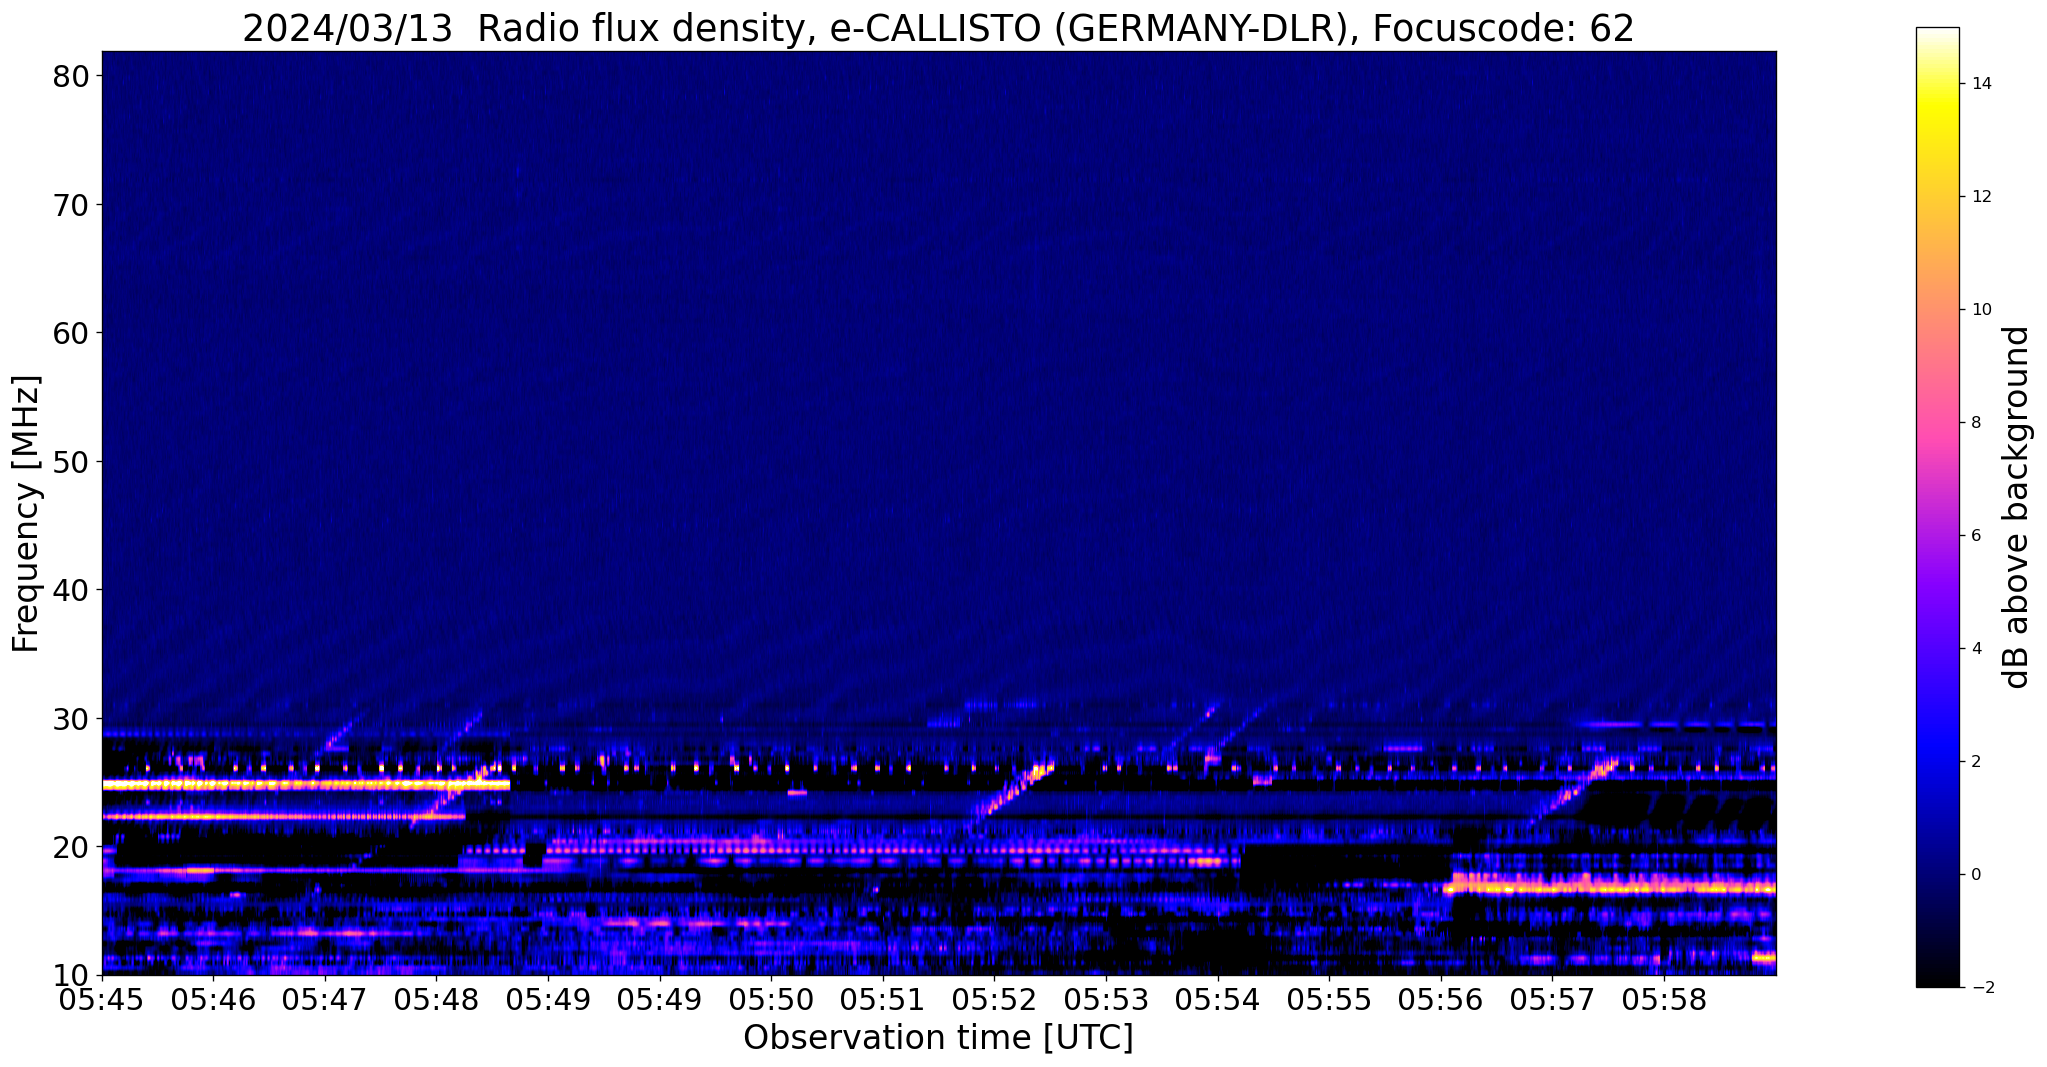Click the 'dB above background' colorbar label

[x=2017, y=507]
